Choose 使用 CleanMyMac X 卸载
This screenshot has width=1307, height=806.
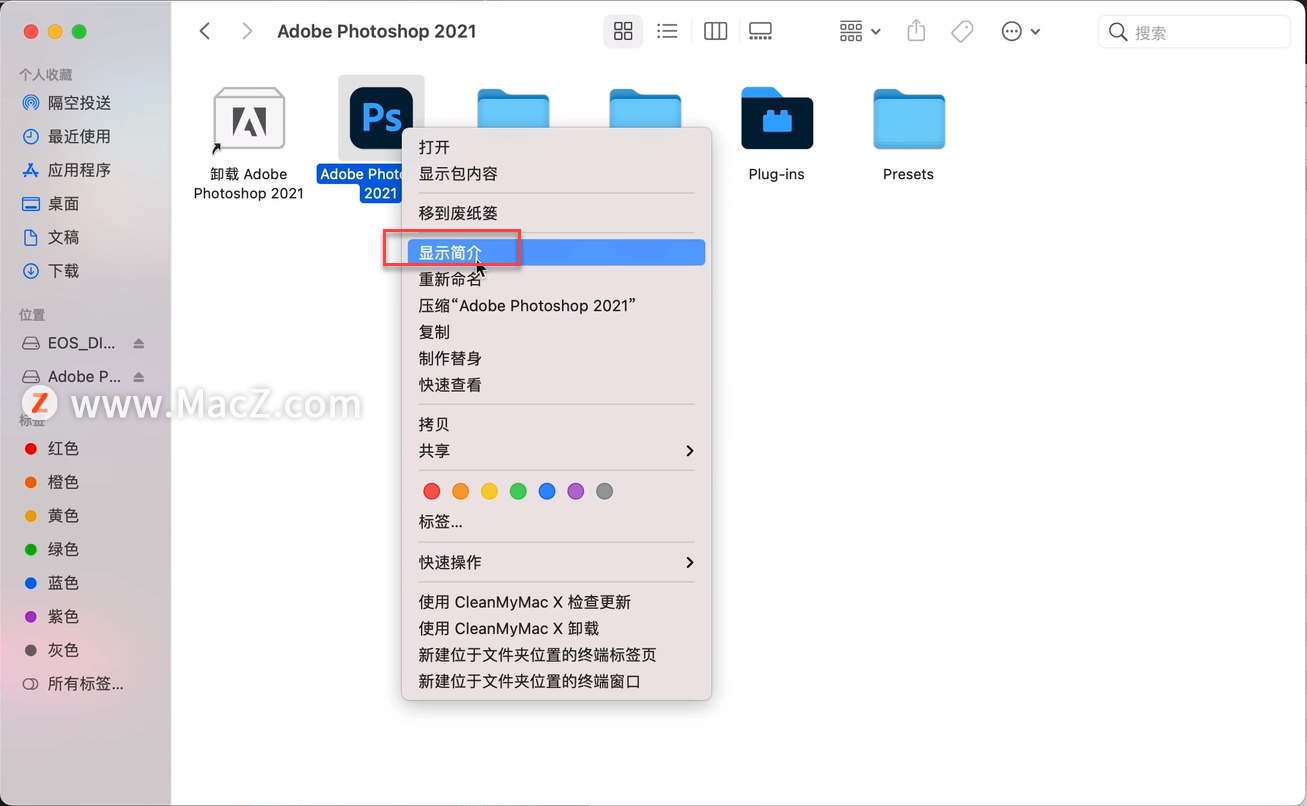[x=556, y=628]
